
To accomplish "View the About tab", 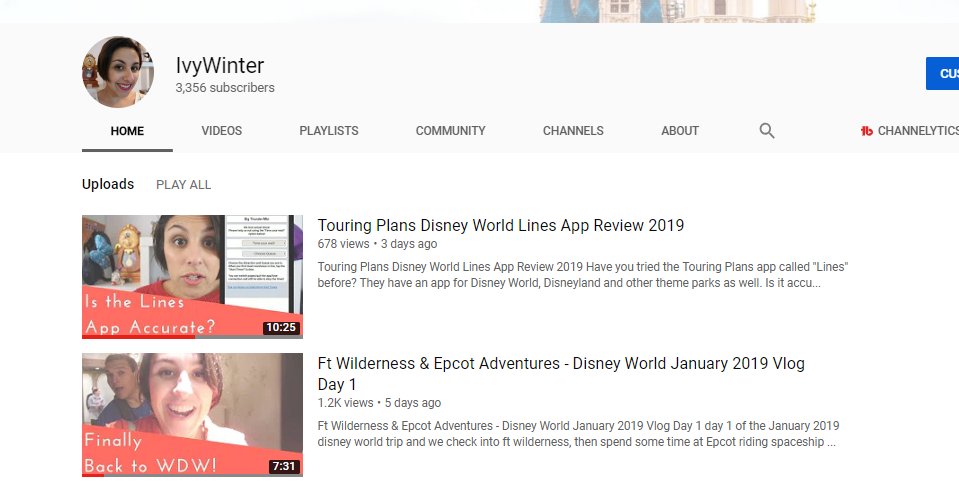I will pos(680,131).
